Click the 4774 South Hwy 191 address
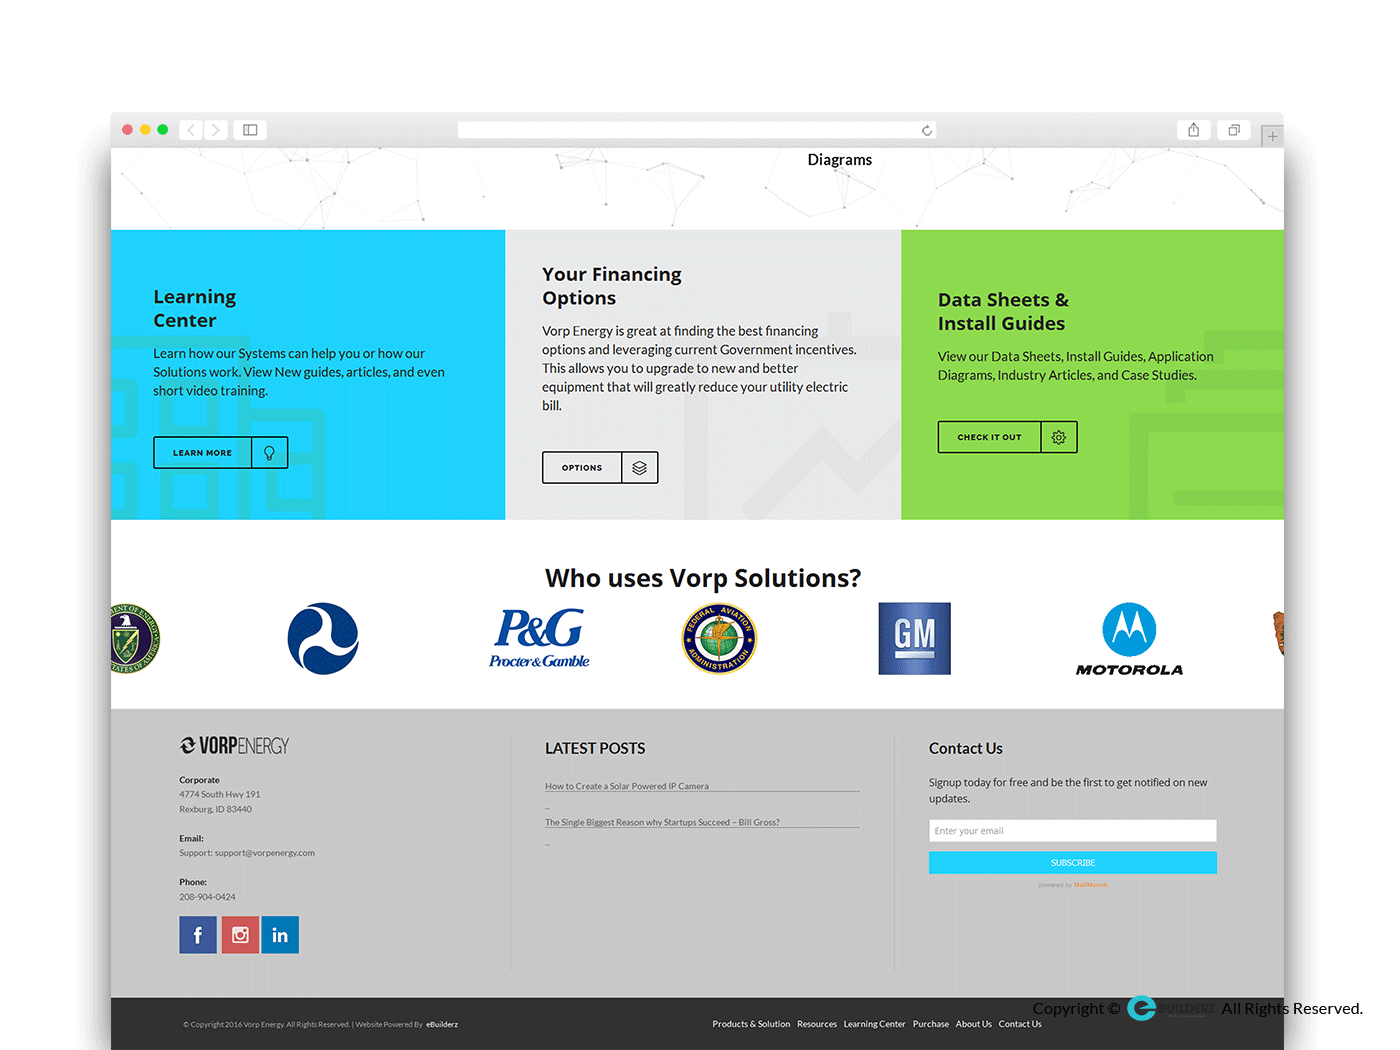This screenshot has height=1050, width=1400. [220, 794]
